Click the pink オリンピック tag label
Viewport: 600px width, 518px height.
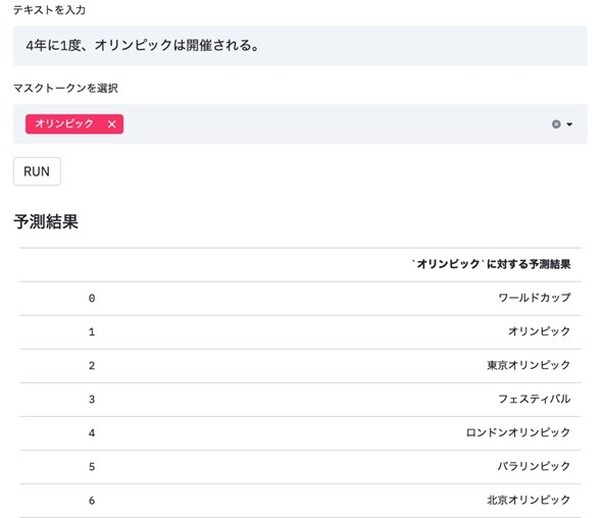click(64, 124)
